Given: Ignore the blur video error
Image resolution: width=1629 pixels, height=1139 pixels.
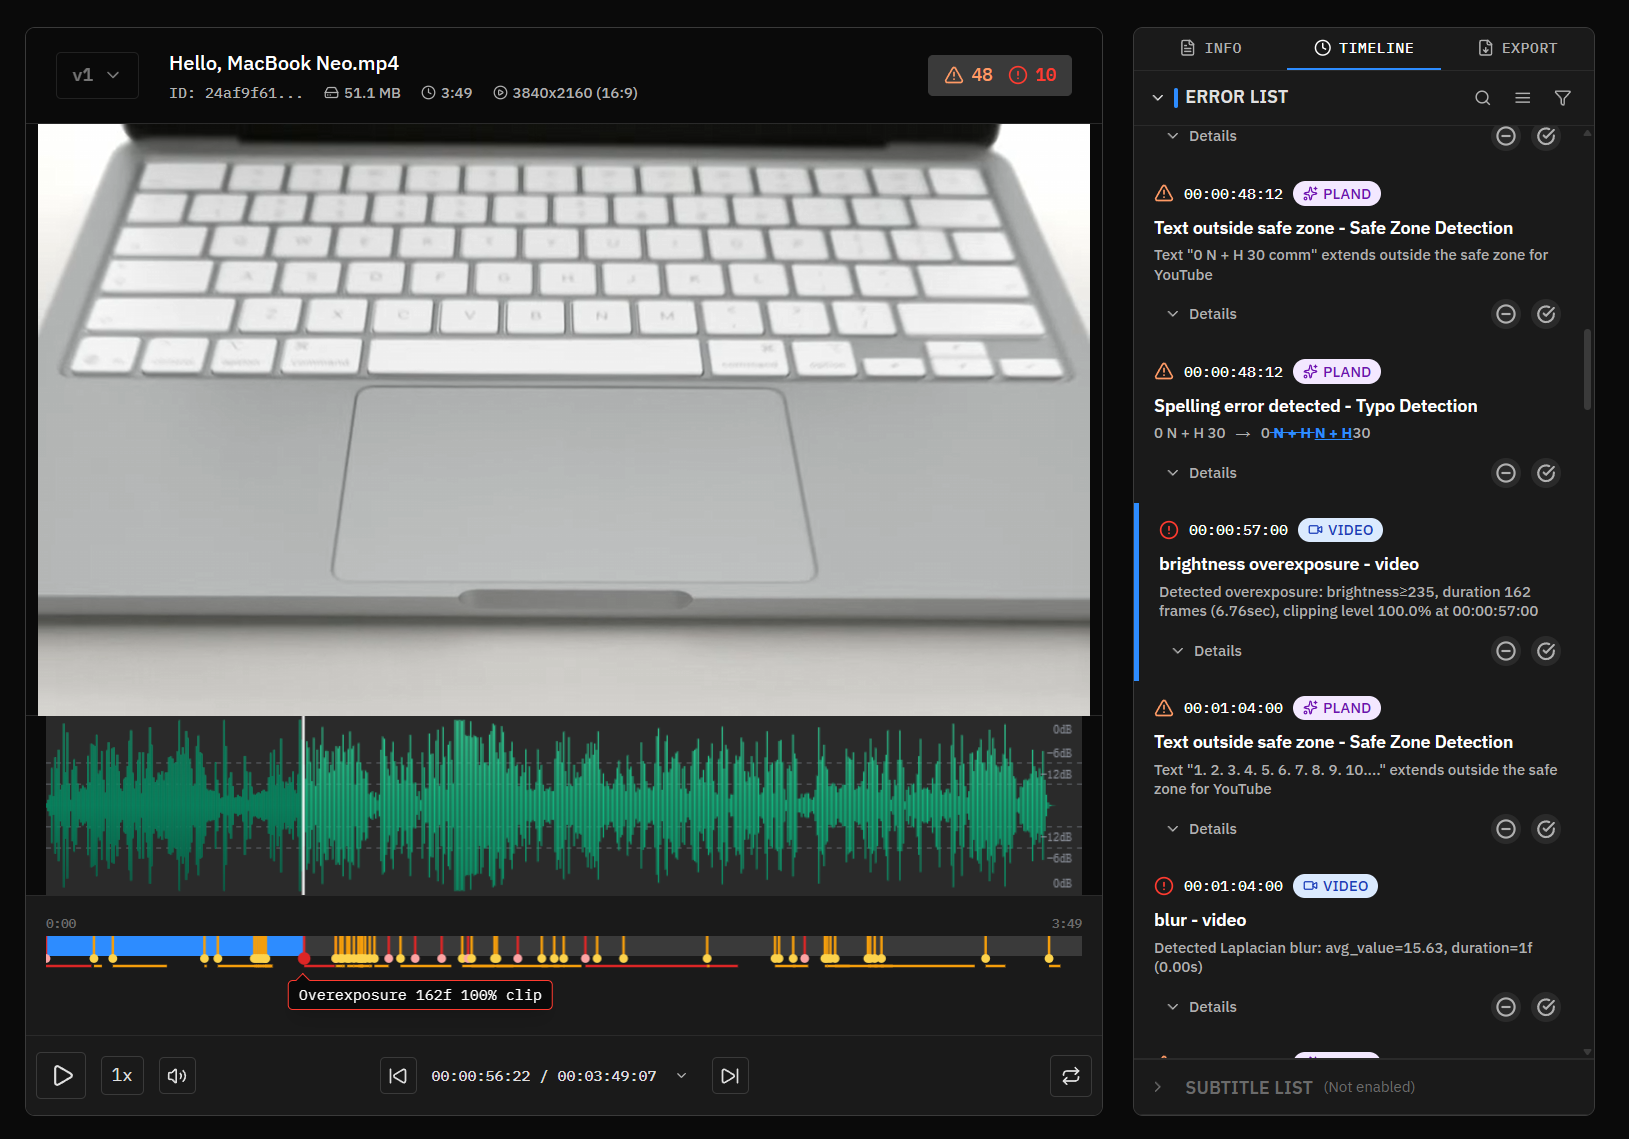Looking at the screenshot, I should pyautogui.click(x=1506, y=1007).
